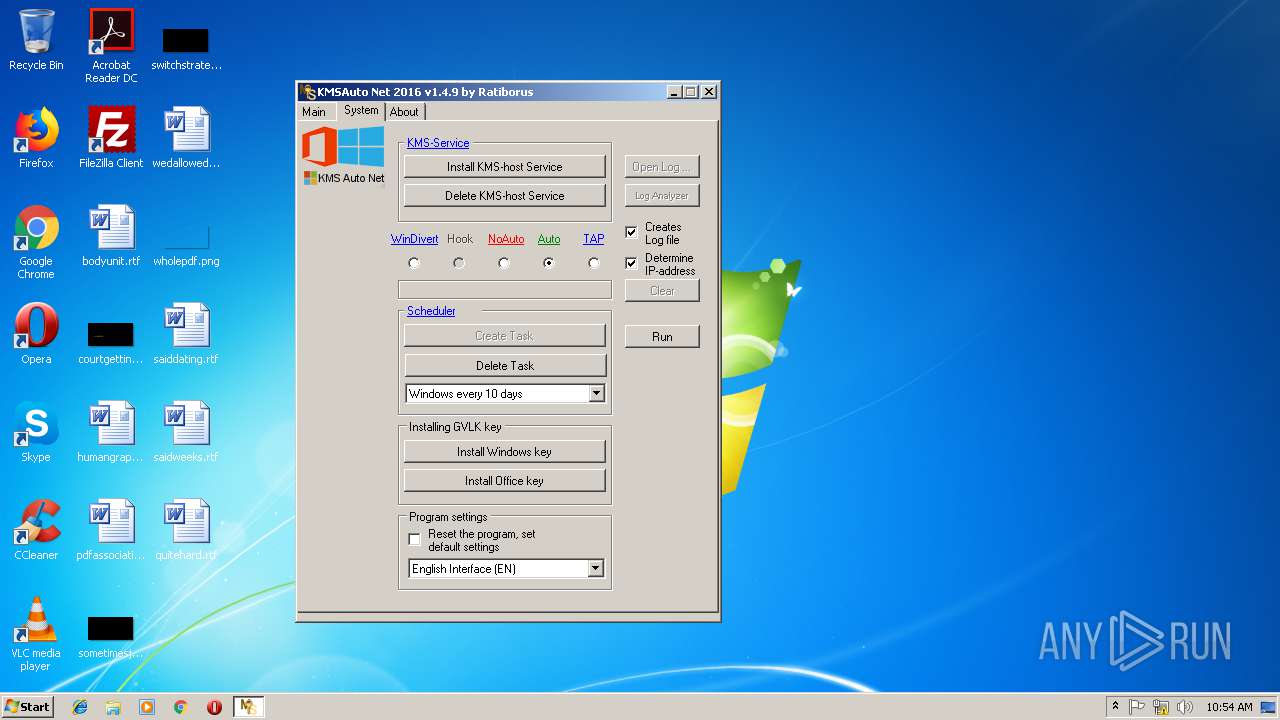1280x720 pixels.
Task: Click the 10:54 AM system clock
Action: pyautogui.click(x=1229, y=707)
